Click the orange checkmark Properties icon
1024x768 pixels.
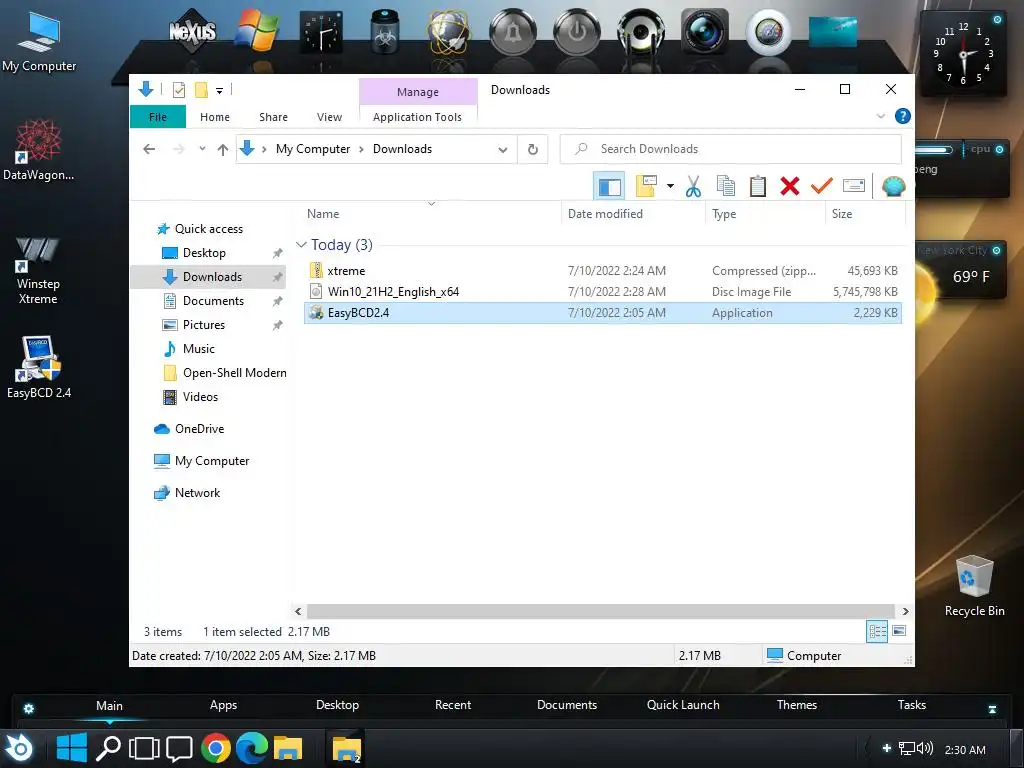click(822, 186)
